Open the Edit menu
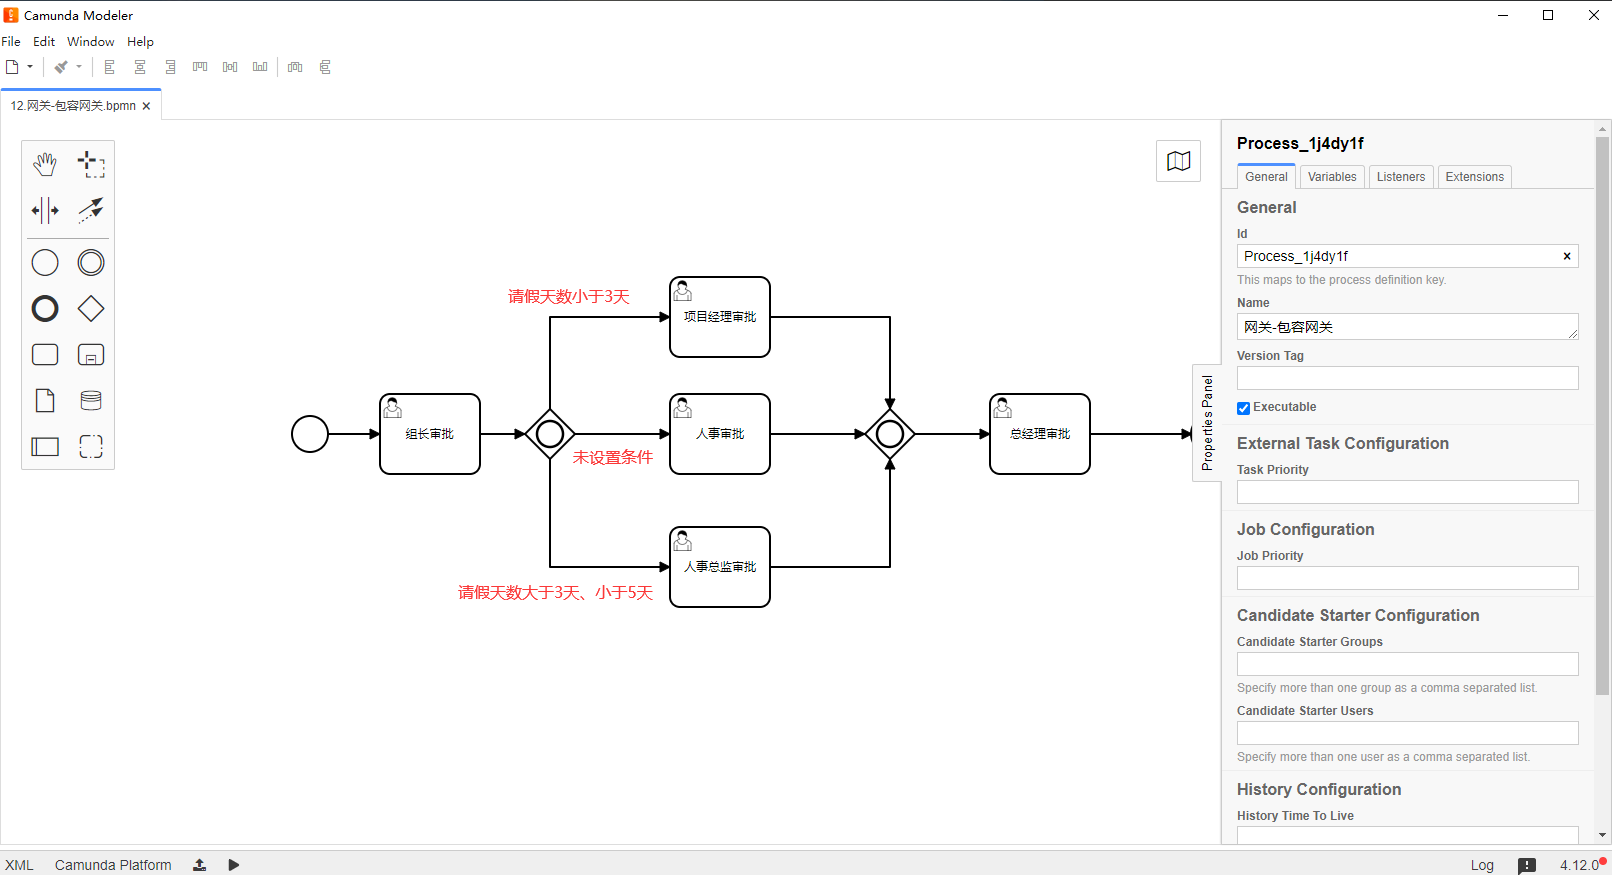 [x=44, y=42]
